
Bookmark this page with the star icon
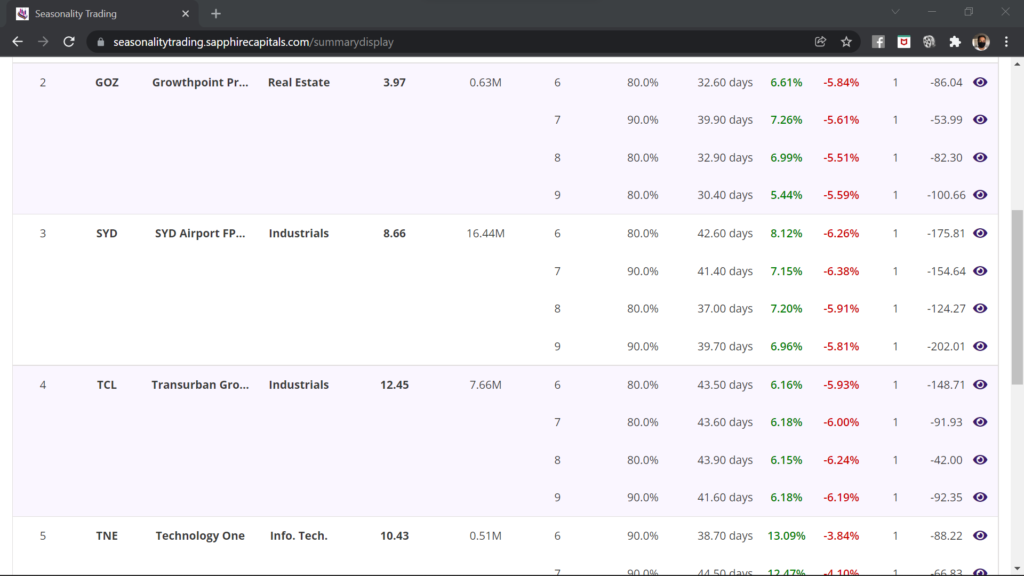846,42
